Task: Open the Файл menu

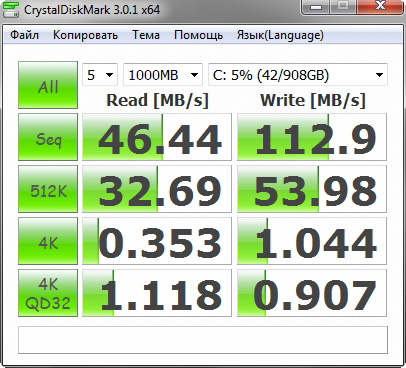Action: point(24,35)
